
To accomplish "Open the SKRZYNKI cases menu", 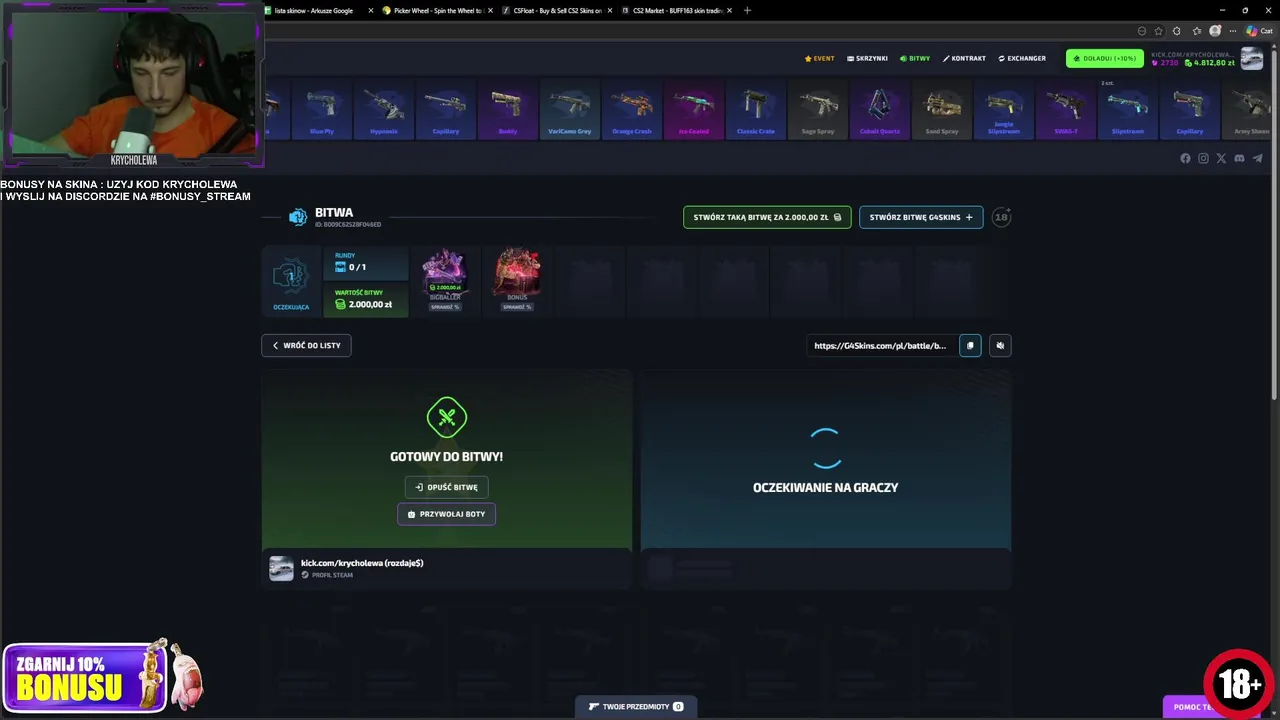I will 867,58.
